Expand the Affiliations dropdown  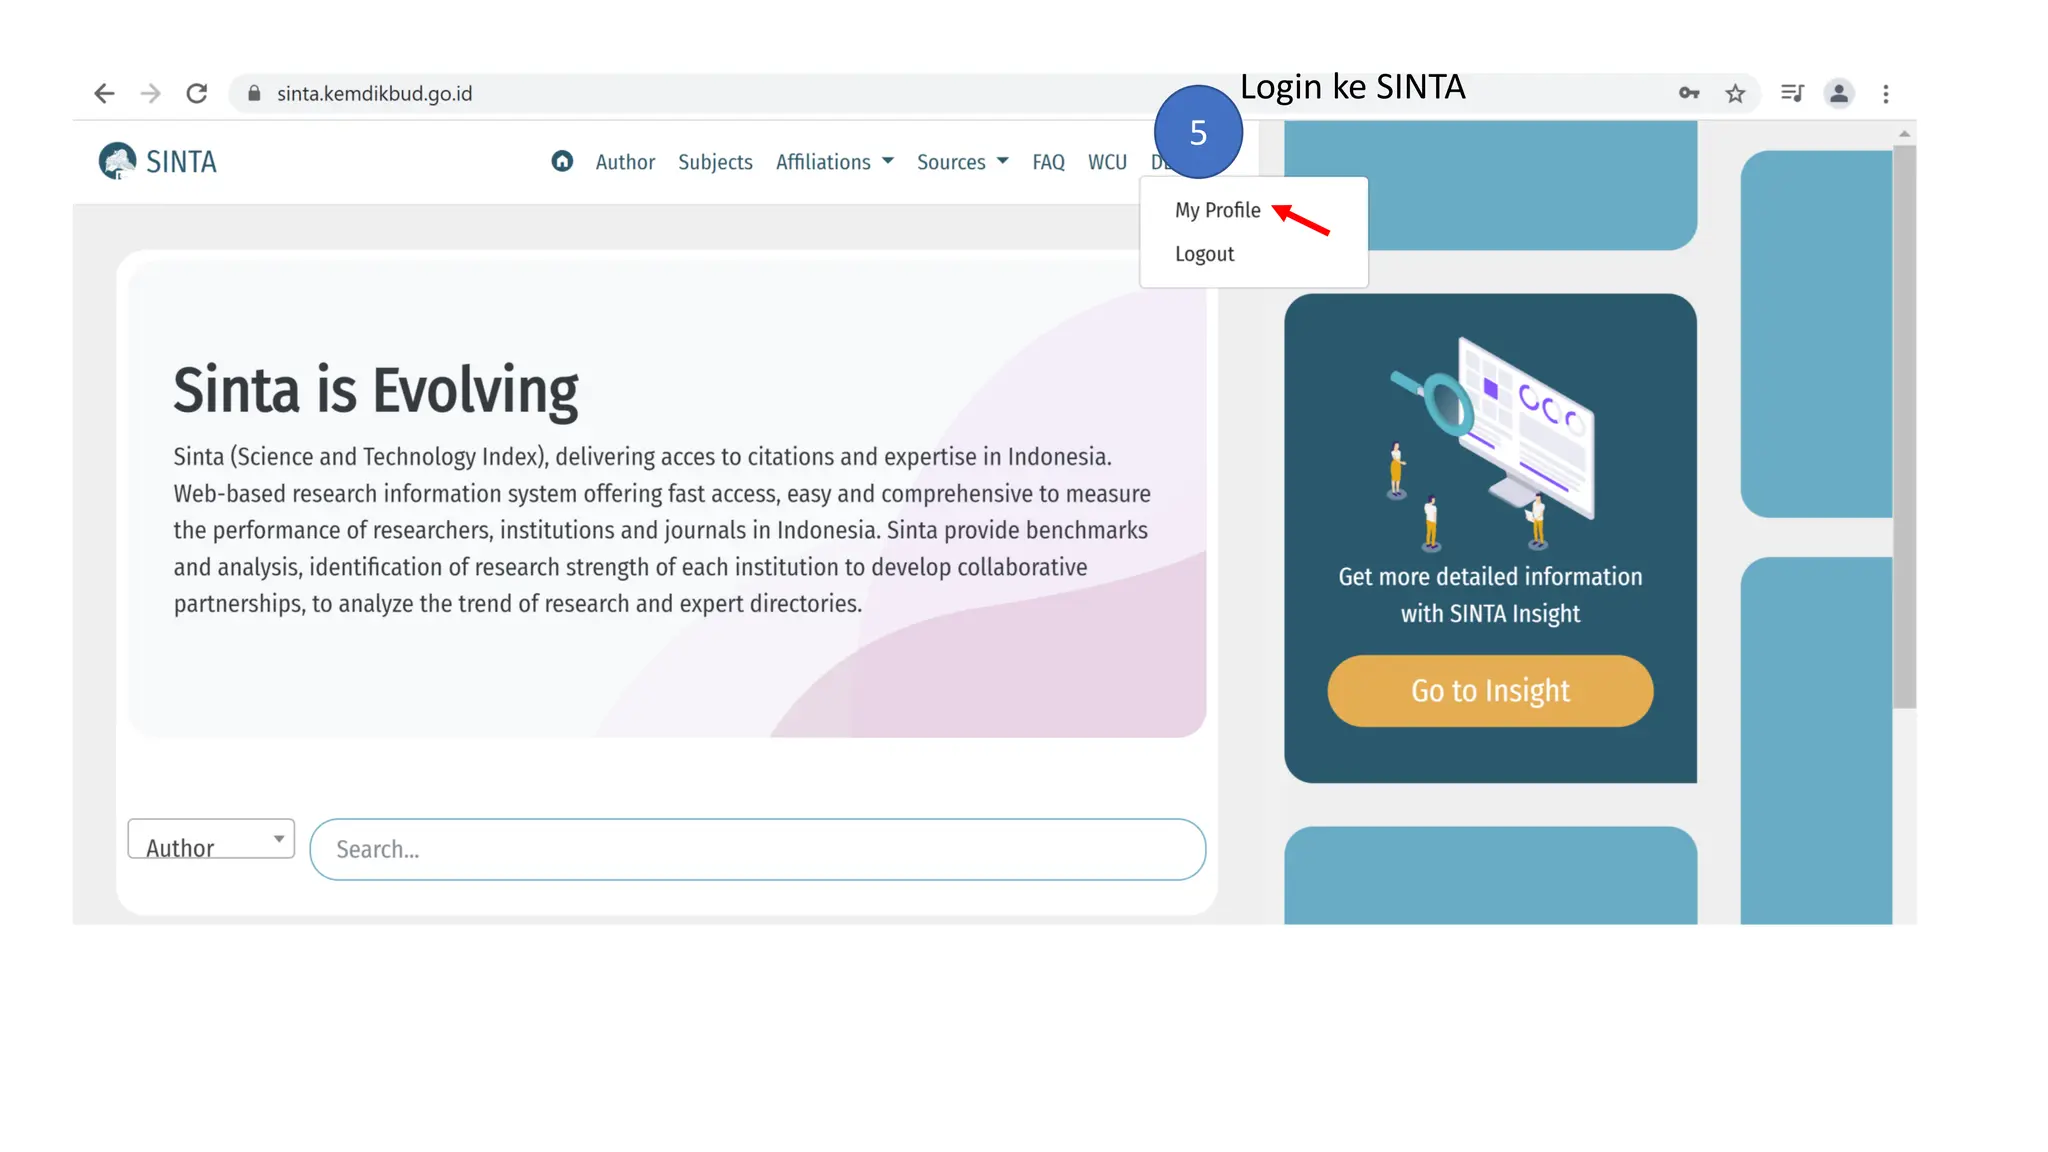pyautogui.click(x=834, y=162)
